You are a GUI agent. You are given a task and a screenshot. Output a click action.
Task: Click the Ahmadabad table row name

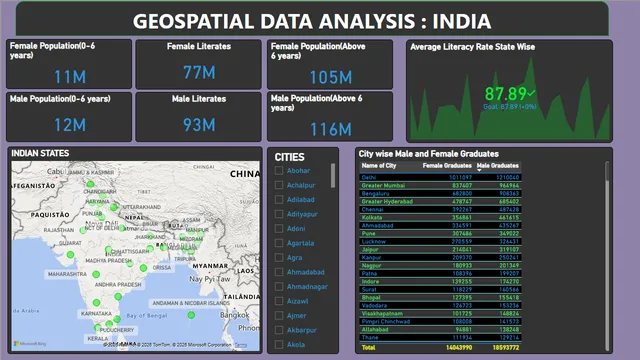377,225
